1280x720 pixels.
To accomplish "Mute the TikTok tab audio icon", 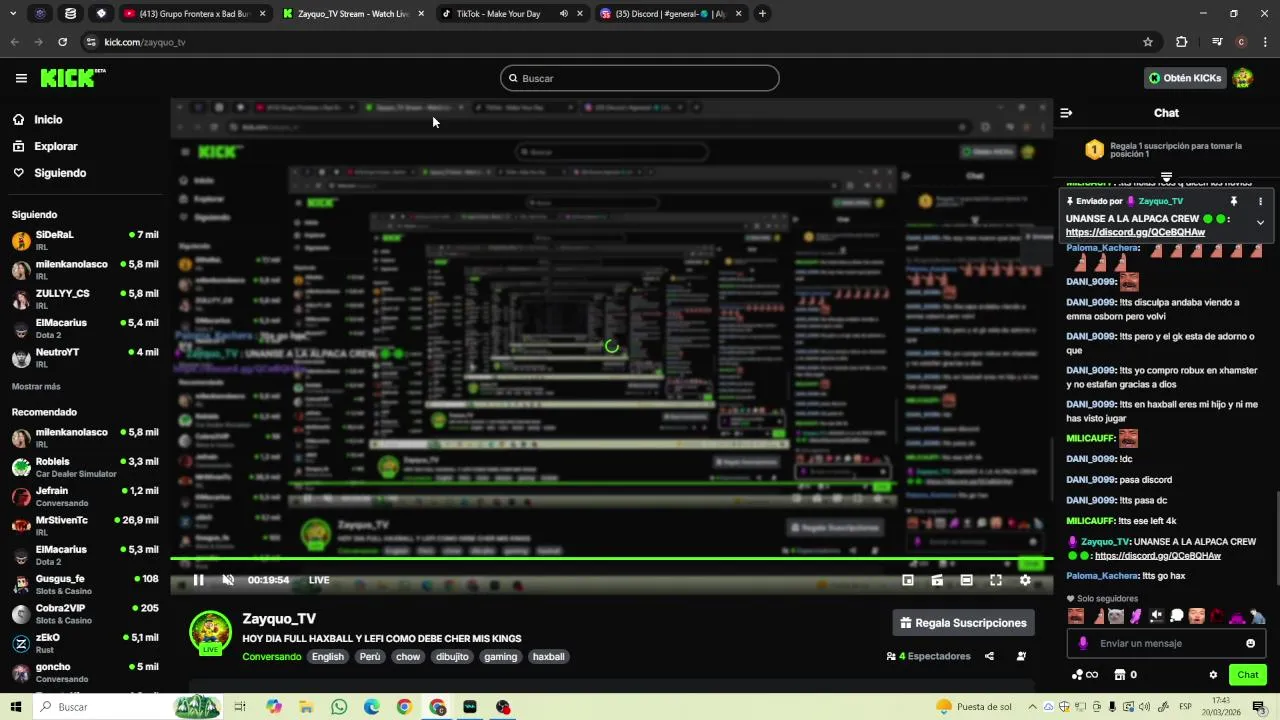I will pos(563,14).
